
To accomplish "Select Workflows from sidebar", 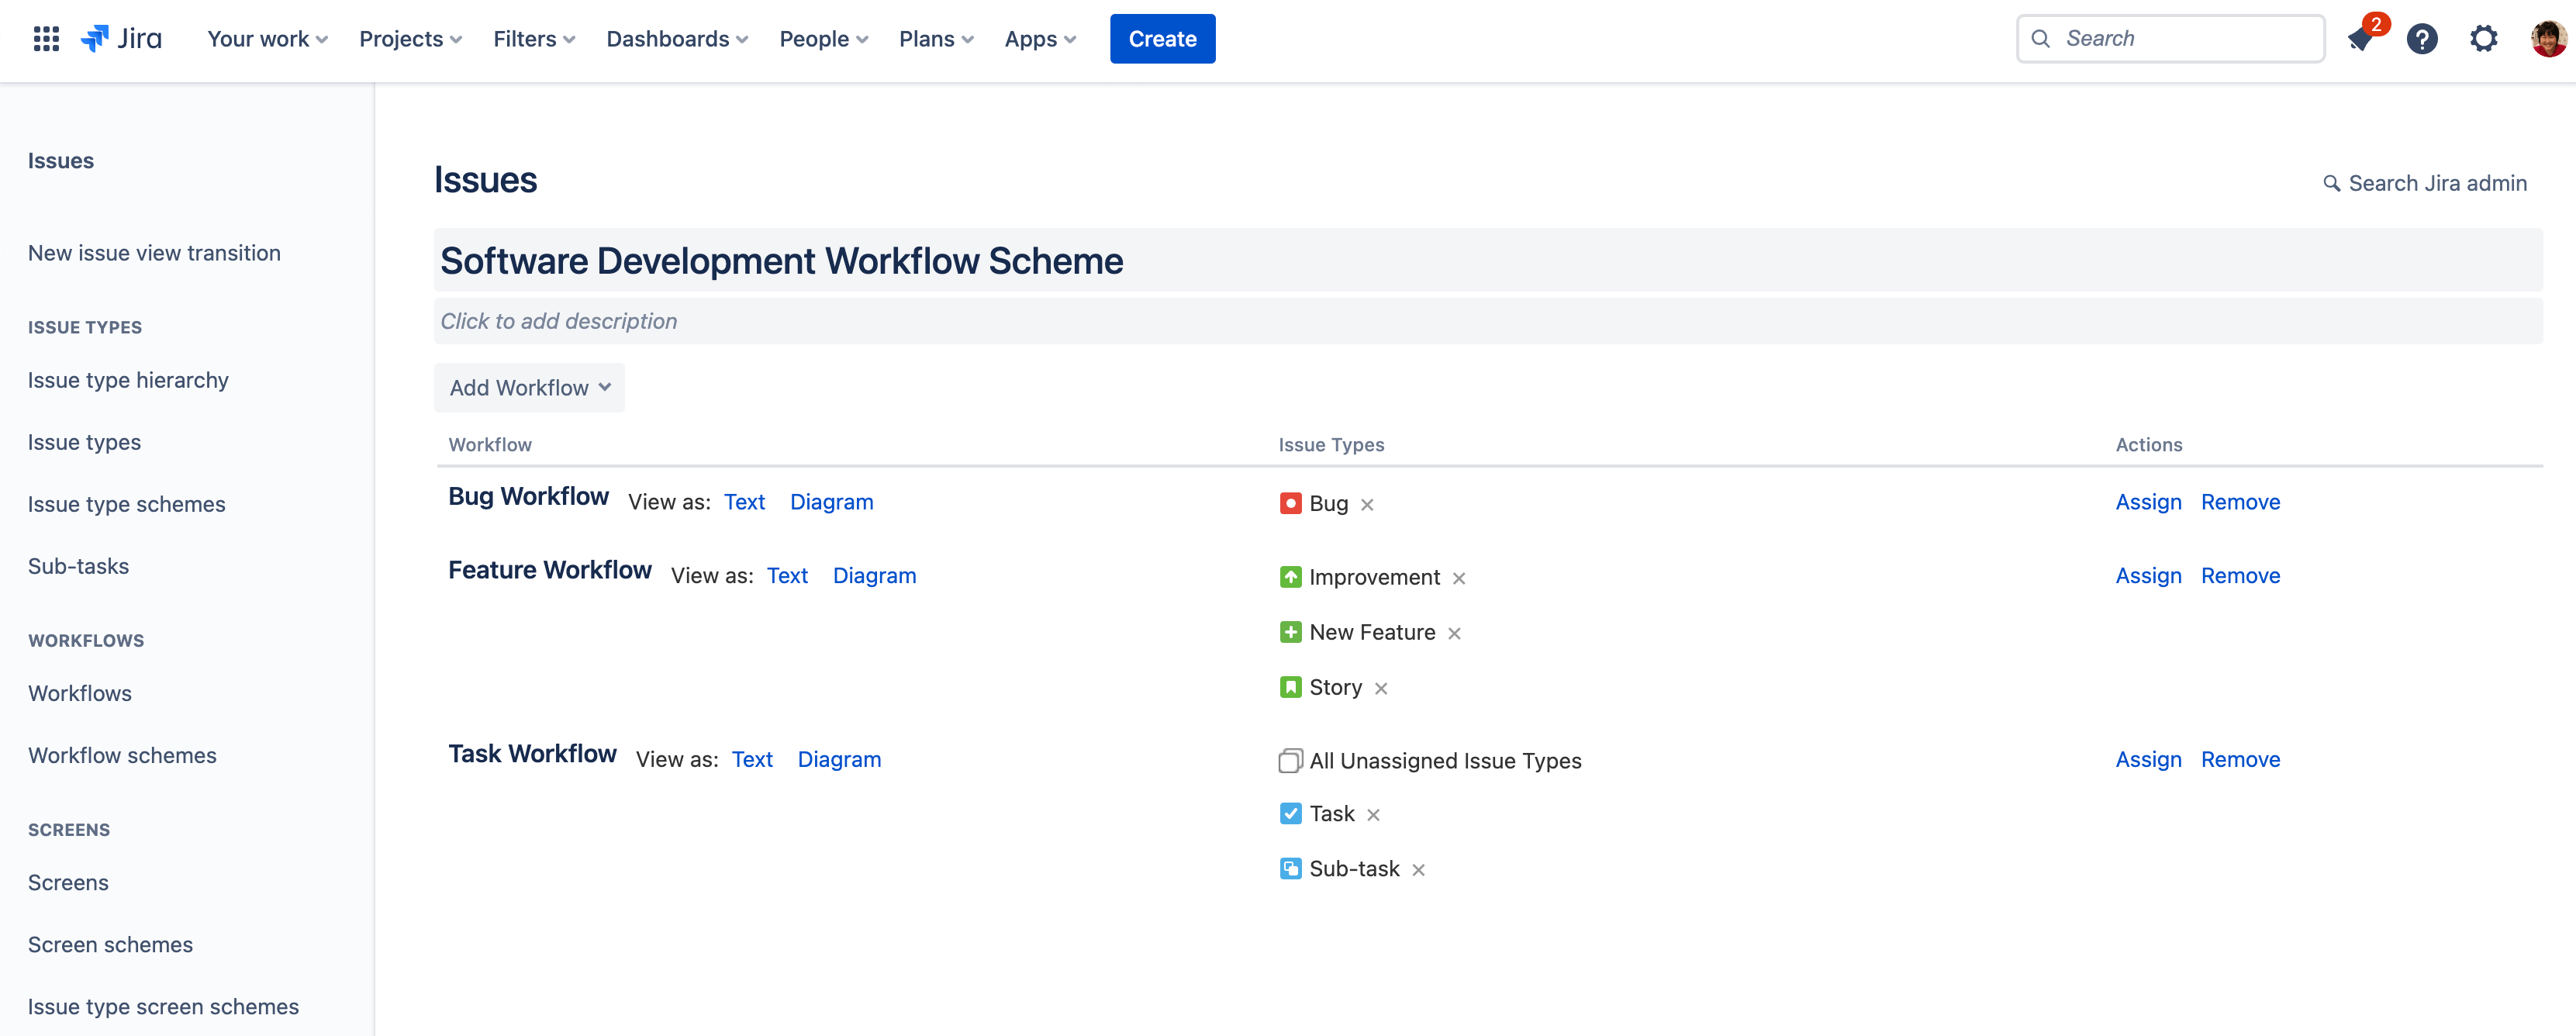I will 79,691.
